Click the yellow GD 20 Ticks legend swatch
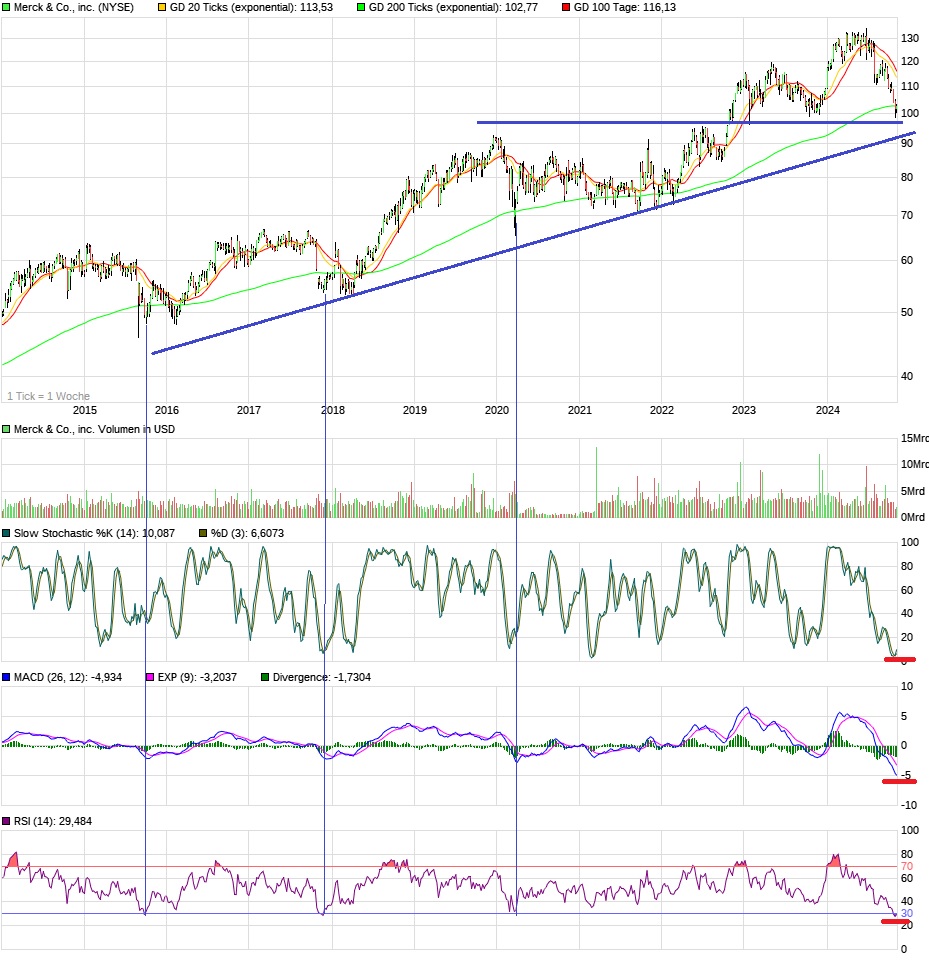Image resolution: width=929 pixels, height=964 pixels. [x=163, y=7]
